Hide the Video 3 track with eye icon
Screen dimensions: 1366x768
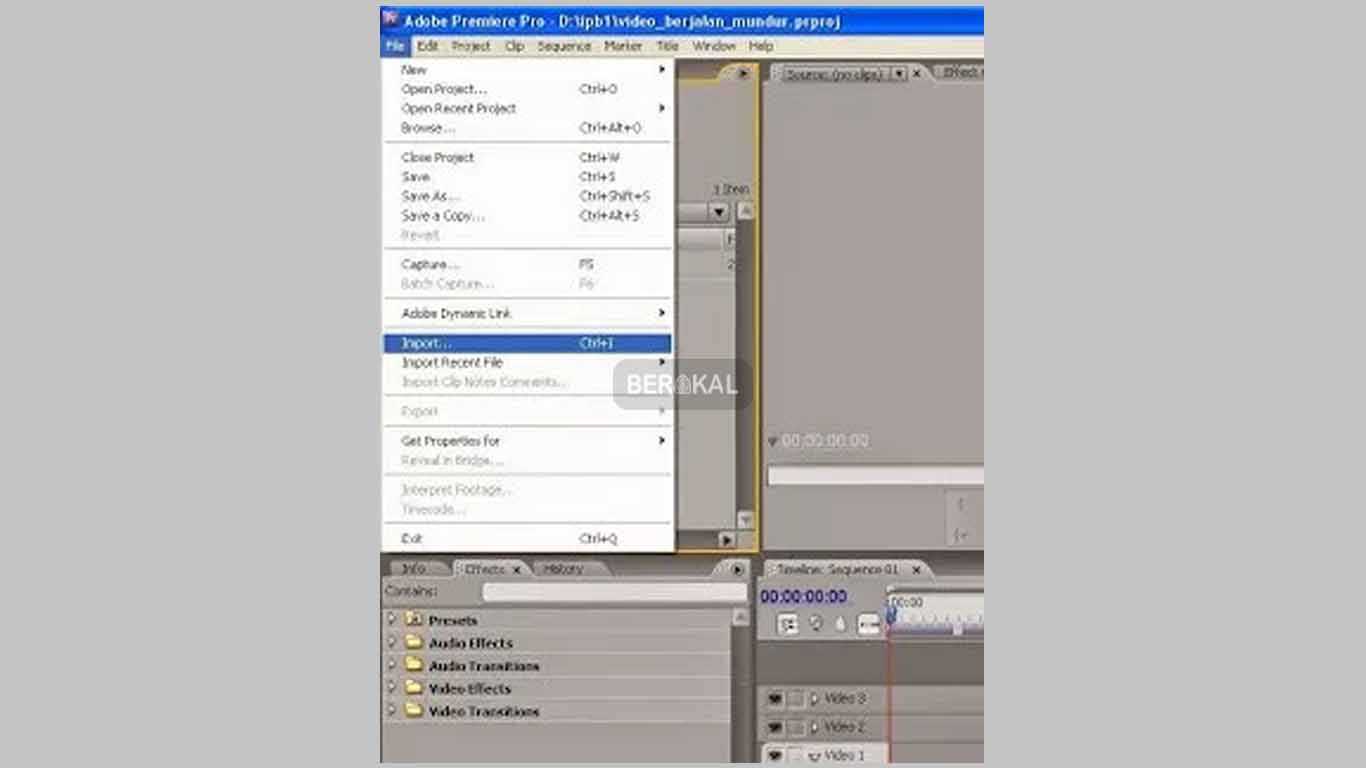pyautogui.click(x=774, y=699)
